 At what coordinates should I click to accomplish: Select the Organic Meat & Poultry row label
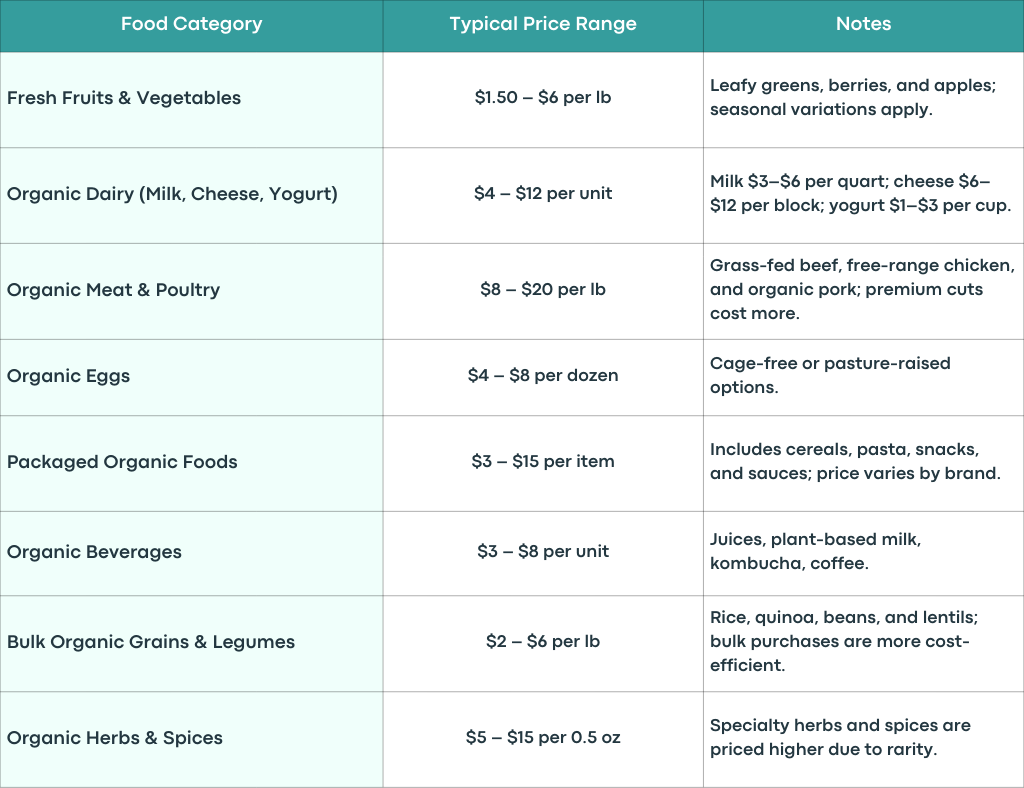(x=191, y=292)
